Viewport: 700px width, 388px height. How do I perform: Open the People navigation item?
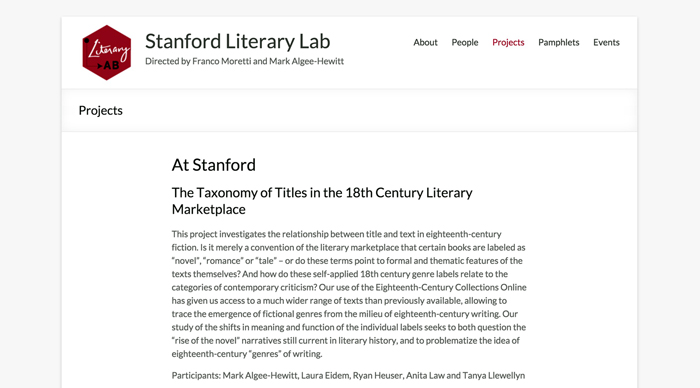(465, 42)
